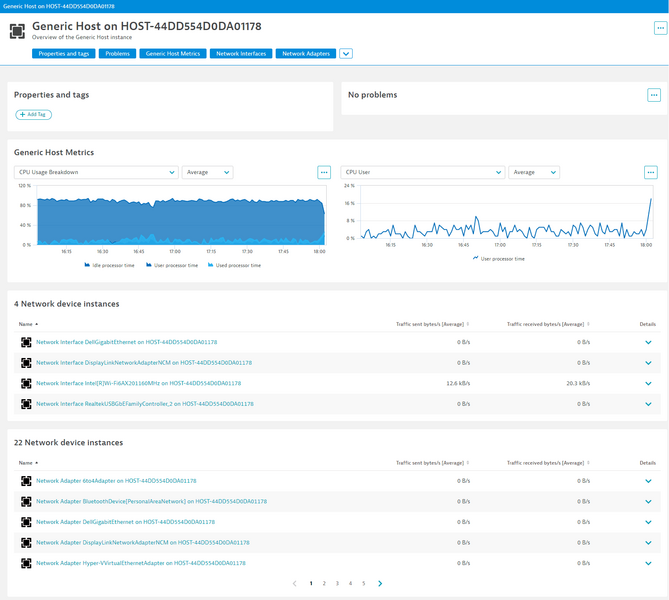Go to next page using pagination arrow

pos(380,583)
